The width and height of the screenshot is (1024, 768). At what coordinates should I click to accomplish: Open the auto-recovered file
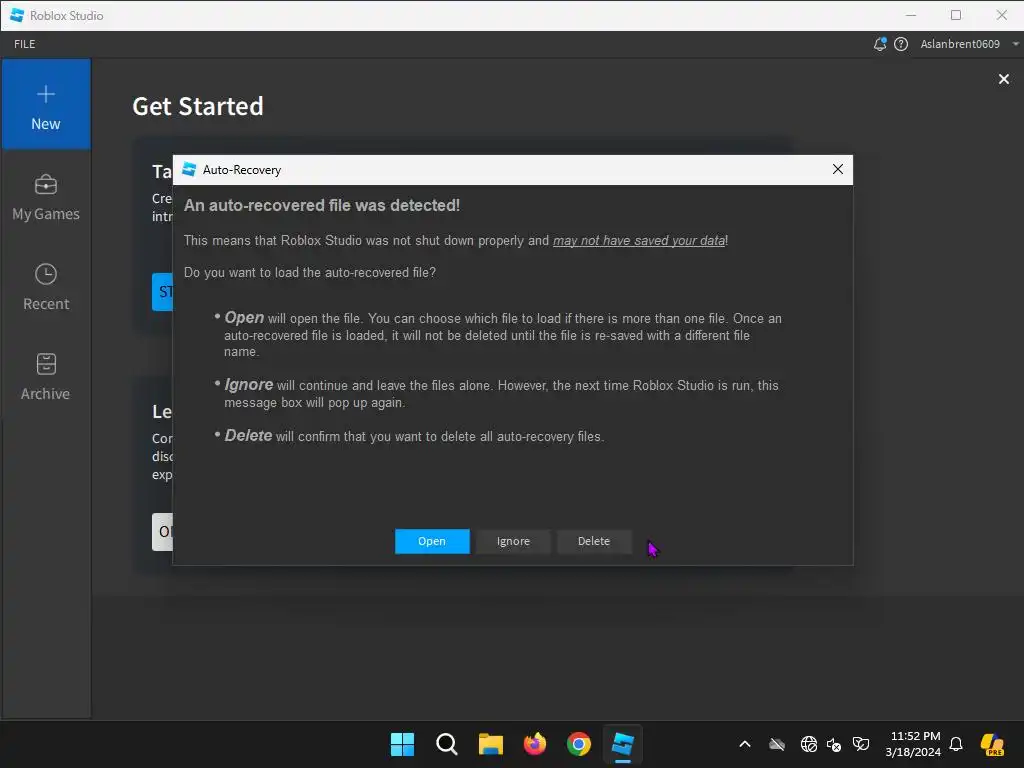432,541
